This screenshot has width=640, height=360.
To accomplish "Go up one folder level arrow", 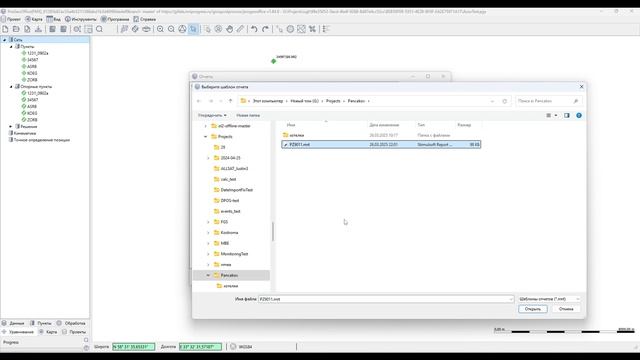I will coord(231,101).
